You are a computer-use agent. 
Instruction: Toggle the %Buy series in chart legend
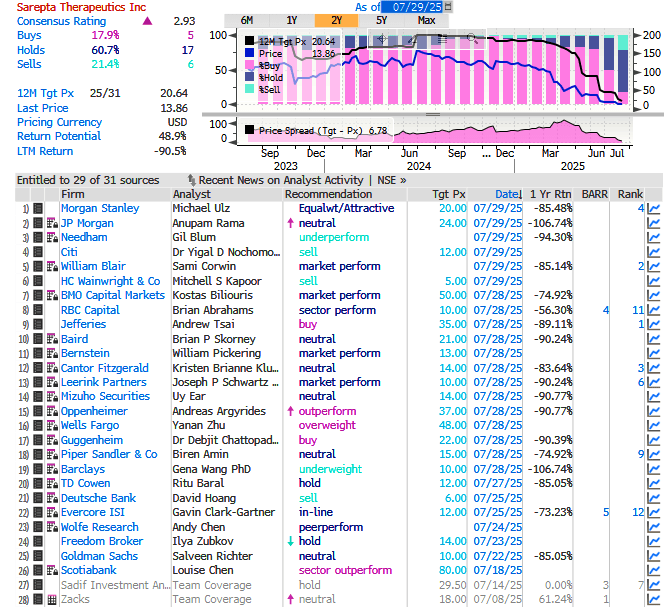[250, 66]
